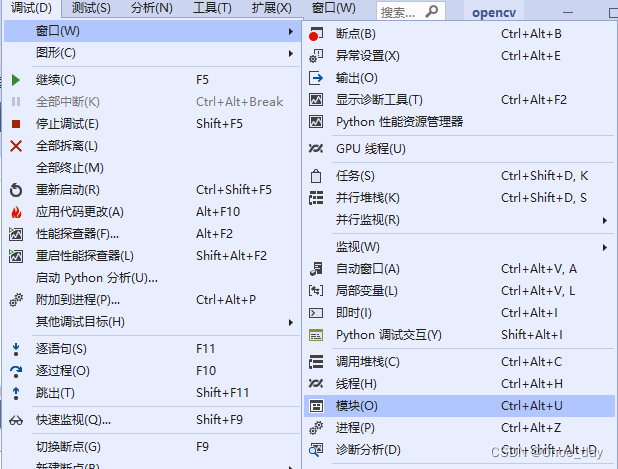Click the Shift+F9 shortcut text
The height and width of the screenshot is (469, 618).
220,420
